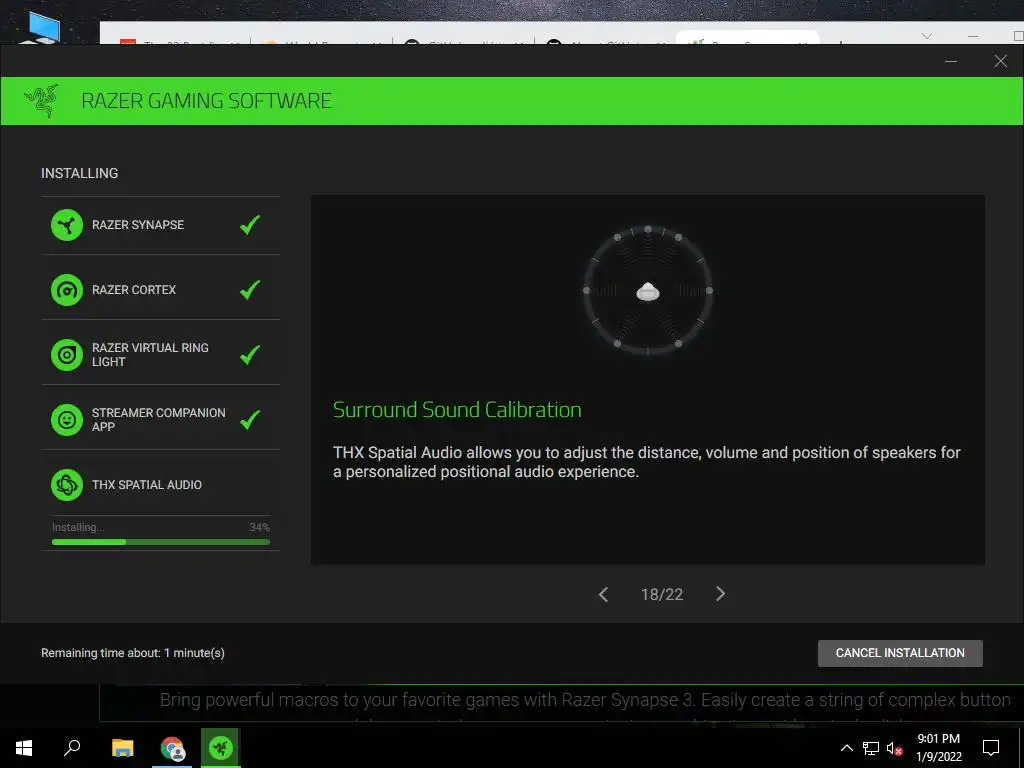Click the Razer Virtual Ring Light icon
The height and width of the screenshot is (768, 1024).
point(67,355)
